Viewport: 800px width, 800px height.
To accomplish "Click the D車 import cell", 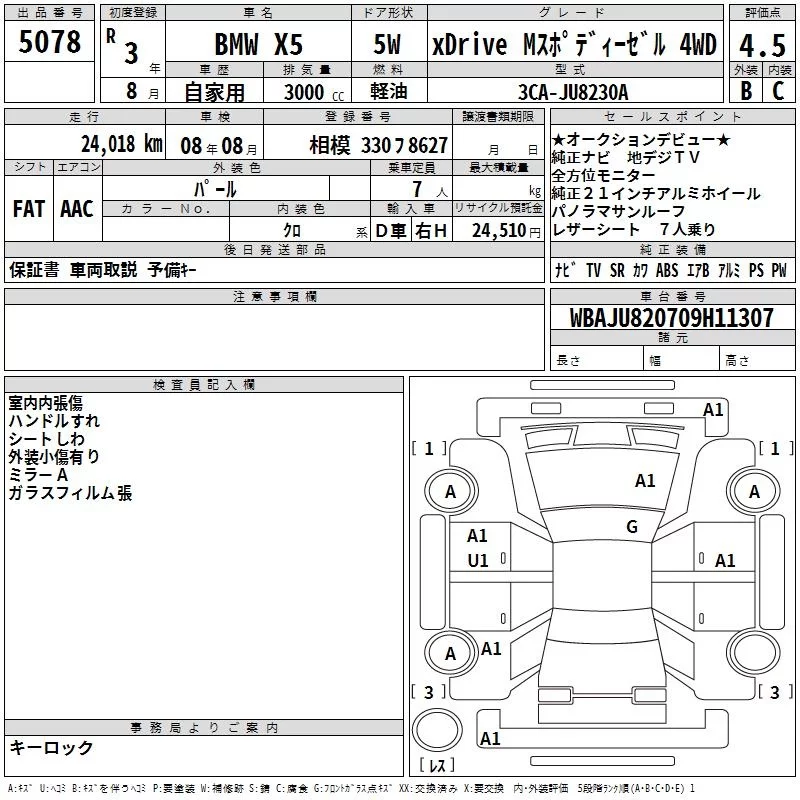I will pyautogui.click(x=391, y=231).
